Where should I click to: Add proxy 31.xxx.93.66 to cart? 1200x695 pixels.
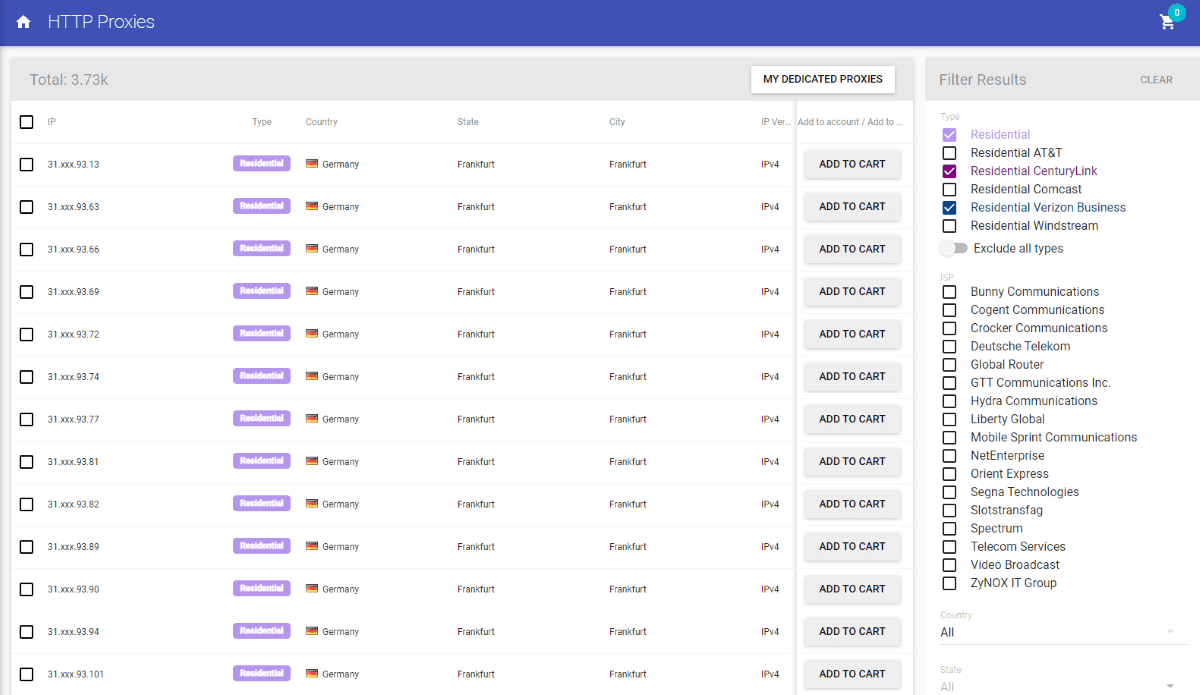852,249
